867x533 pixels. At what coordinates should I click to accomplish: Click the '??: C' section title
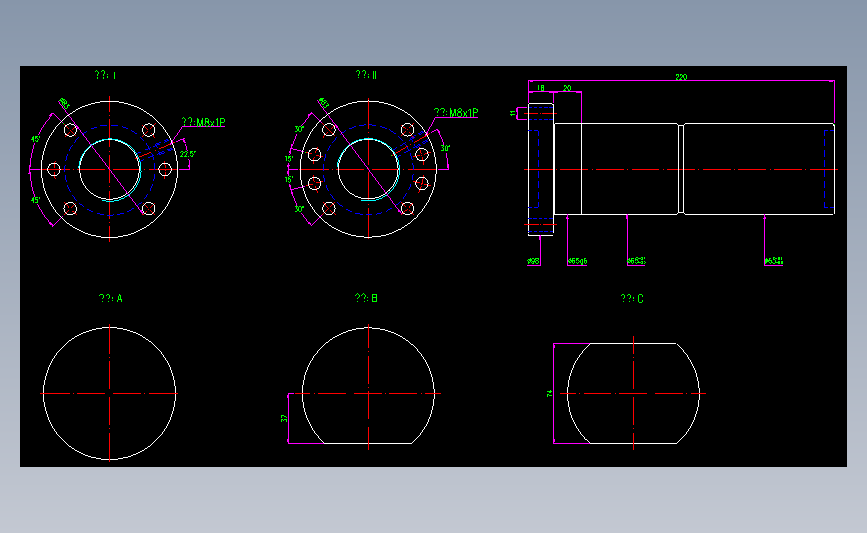[632, 299]
